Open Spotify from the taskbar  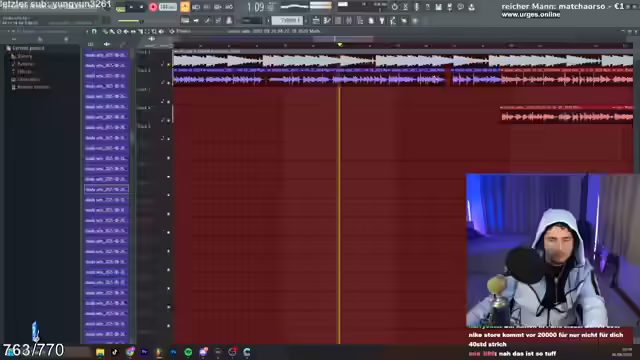tap(188, 352)
